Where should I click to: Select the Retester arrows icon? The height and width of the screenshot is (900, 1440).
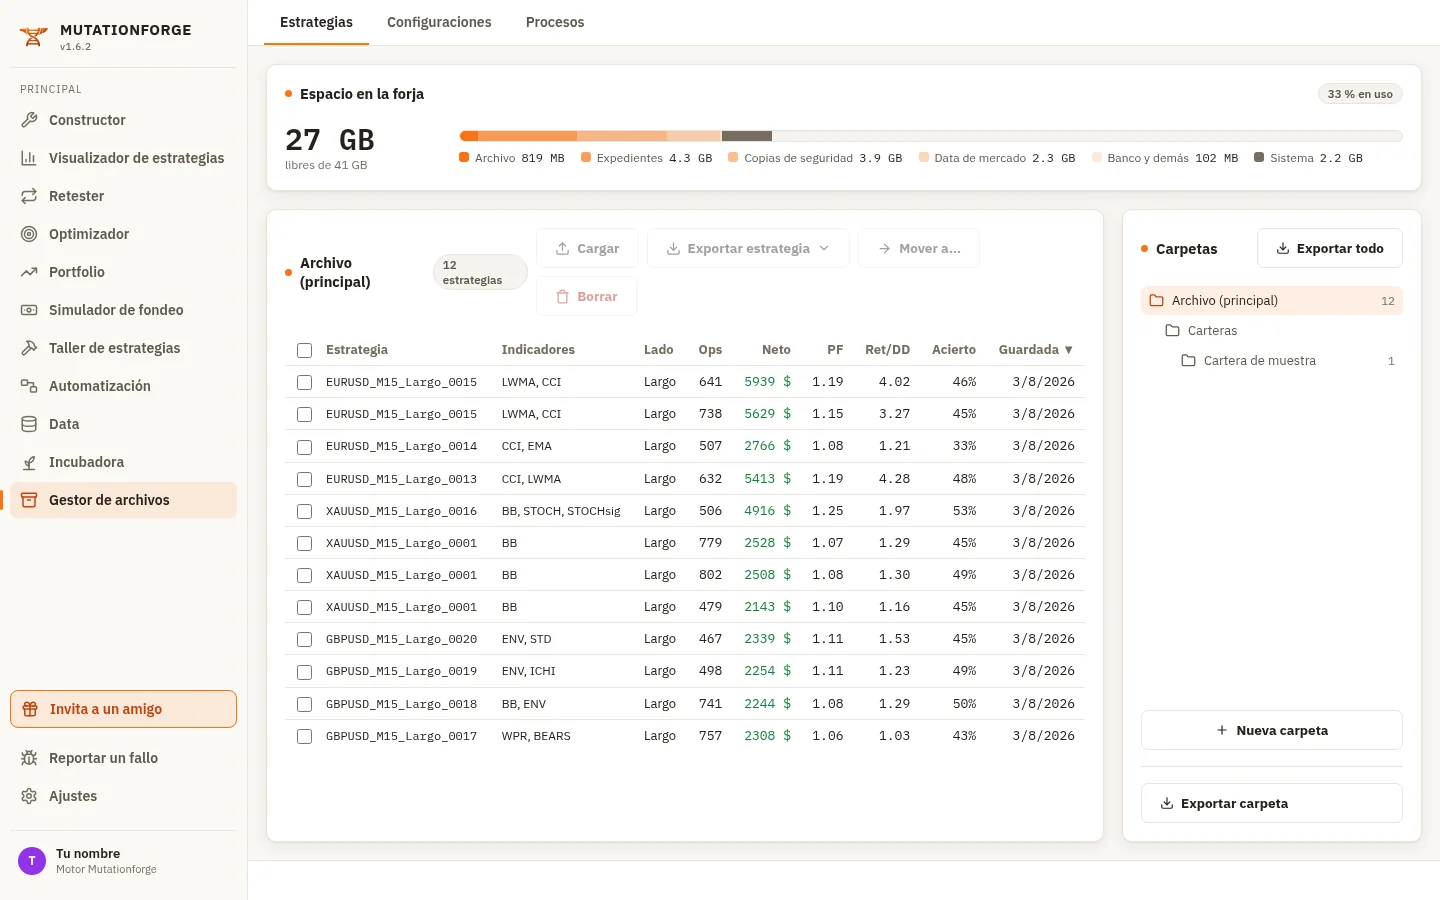29,196
